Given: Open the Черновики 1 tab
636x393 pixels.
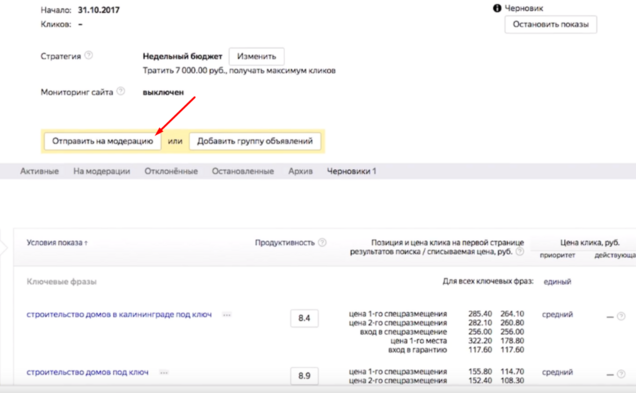Looking at the screenshot, I should 351,171.
